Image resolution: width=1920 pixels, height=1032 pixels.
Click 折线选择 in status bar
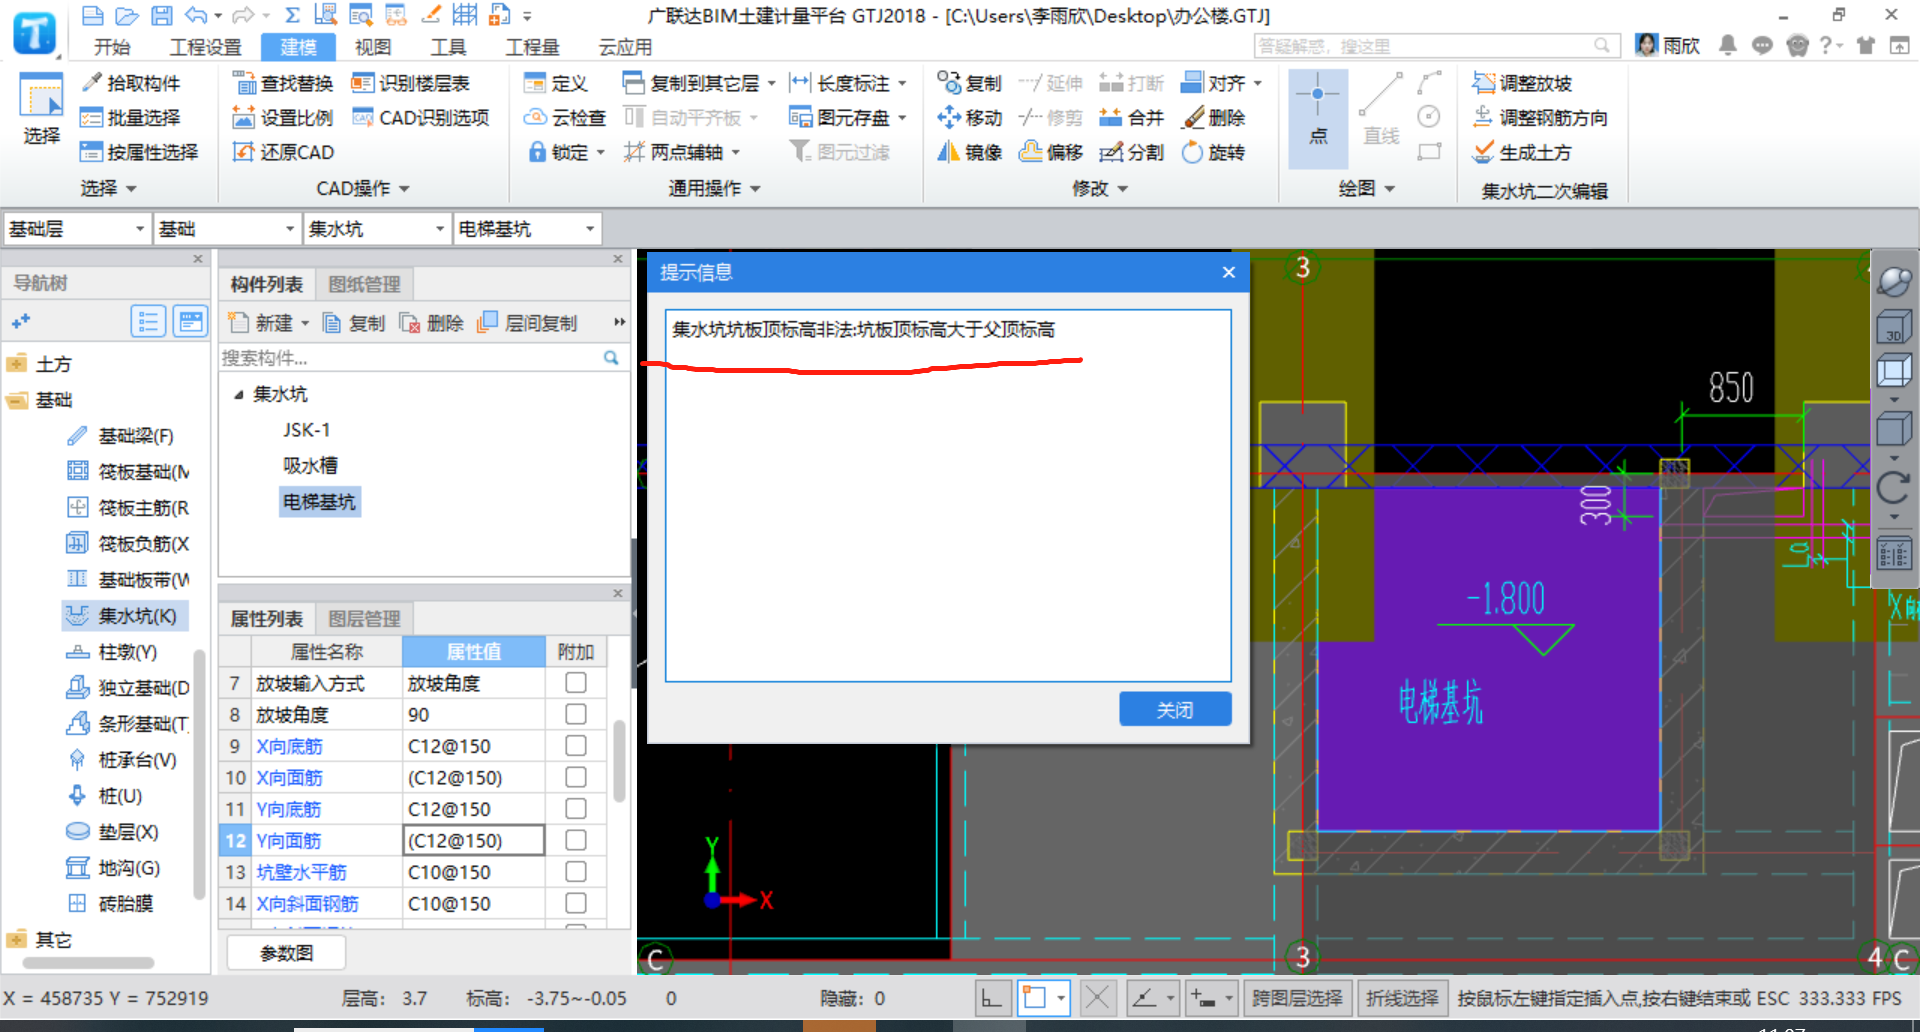click(1402, 998)
